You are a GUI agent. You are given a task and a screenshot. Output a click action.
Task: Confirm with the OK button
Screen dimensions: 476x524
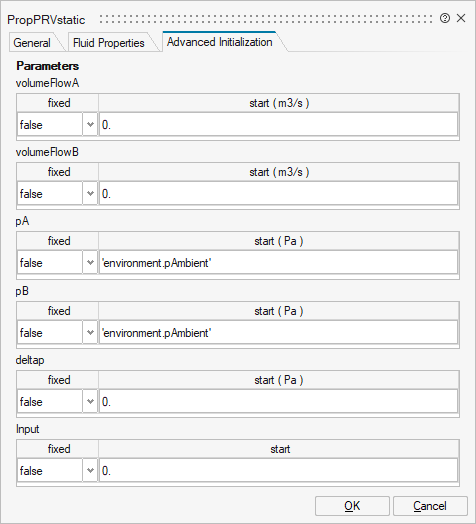pyautogui.click(x=352, y=506)
